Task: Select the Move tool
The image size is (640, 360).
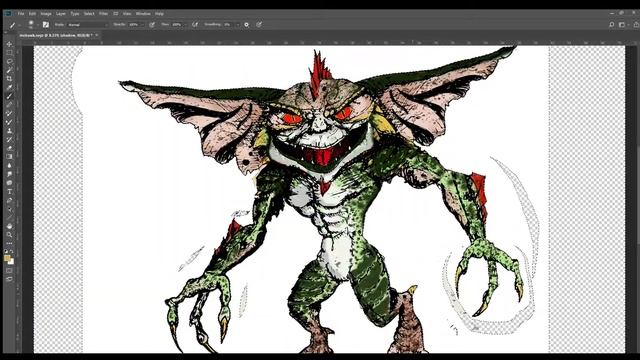Action: [9, 44]
